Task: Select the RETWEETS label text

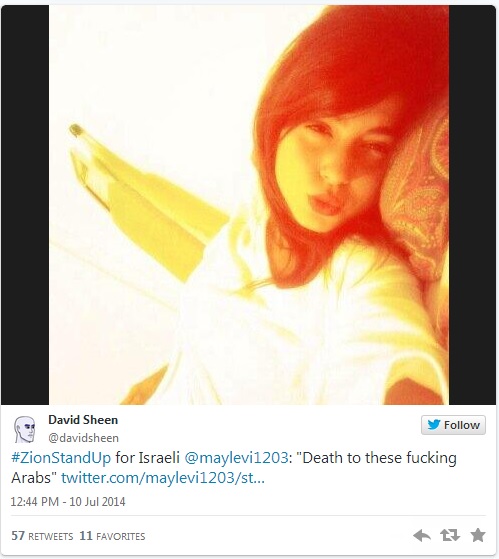Action: point(51,537)
